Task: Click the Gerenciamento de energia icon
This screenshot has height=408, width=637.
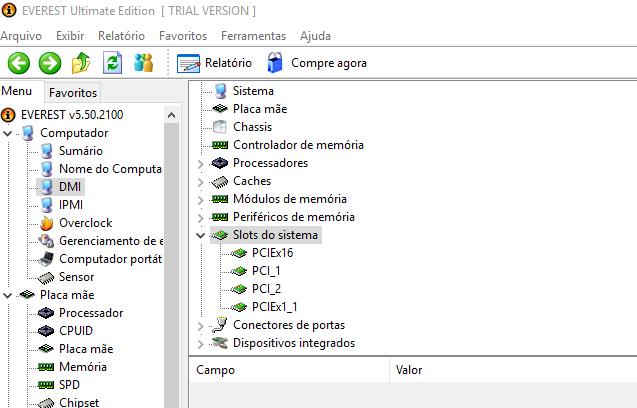Action: (46, 241)
